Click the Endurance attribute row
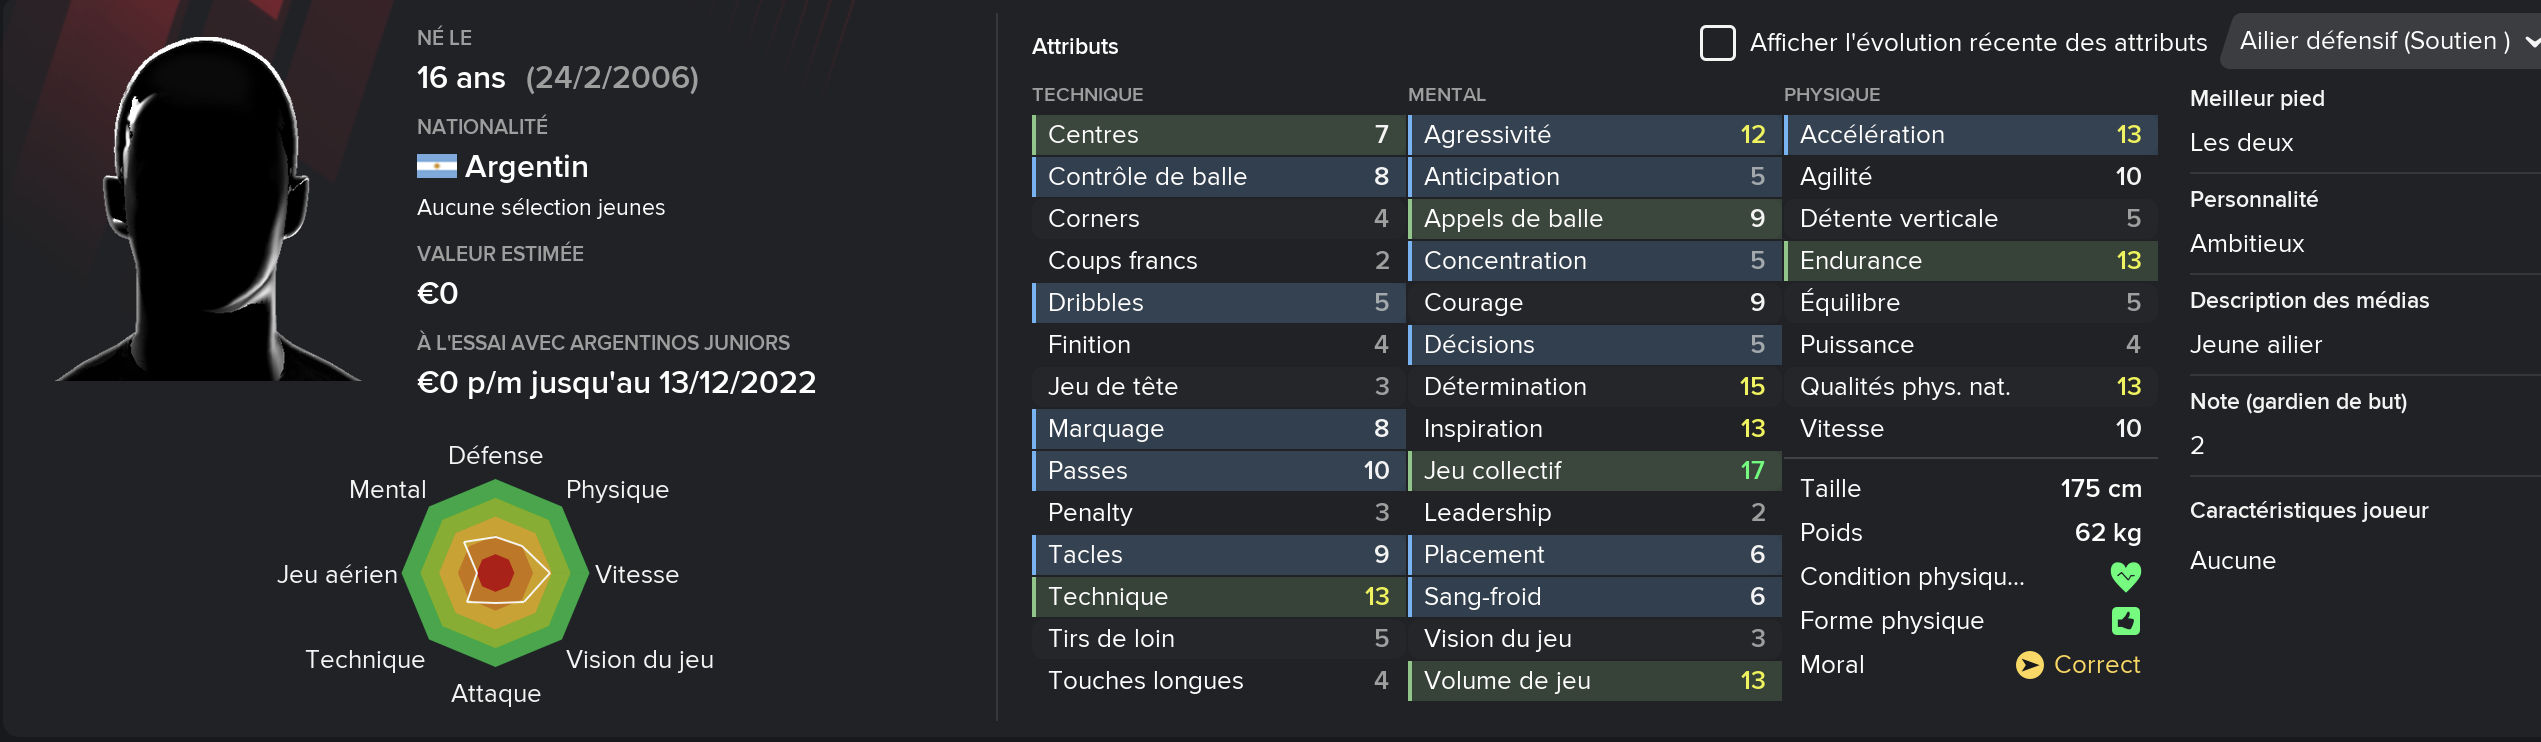The width and height of the screenshot is (2541, 742). tap(1970, 261)
